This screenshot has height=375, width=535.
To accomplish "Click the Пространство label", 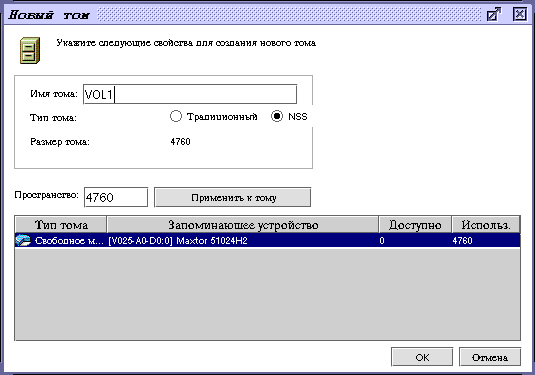I will (x=46, y=195).
